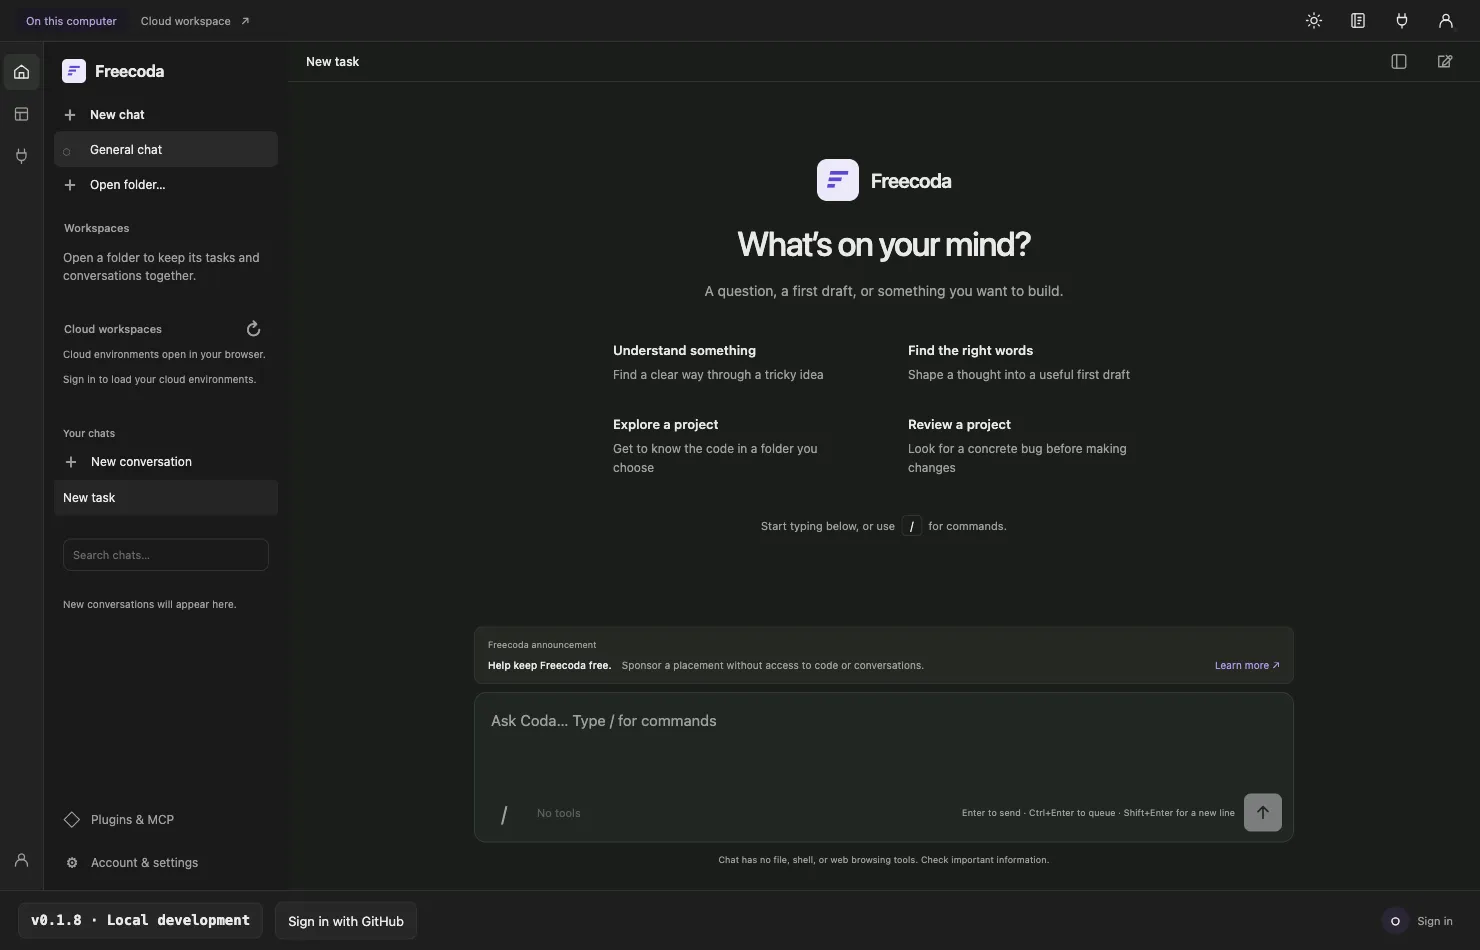Choose Open folder... in the sidebar
The image size is (1480, 950).
coord(166,185)
